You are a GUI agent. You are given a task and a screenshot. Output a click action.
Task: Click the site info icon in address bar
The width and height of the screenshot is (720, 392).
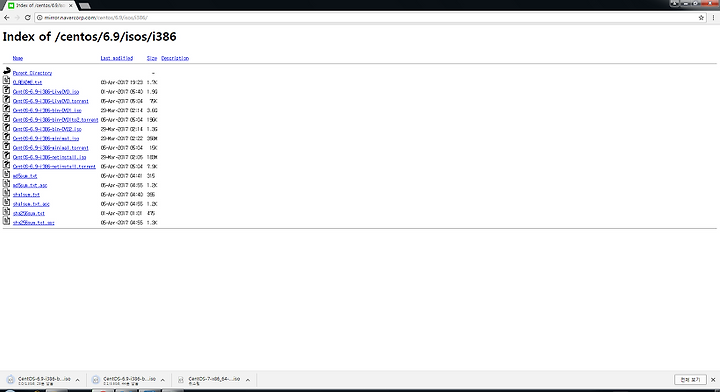click(x=39, y=17)
